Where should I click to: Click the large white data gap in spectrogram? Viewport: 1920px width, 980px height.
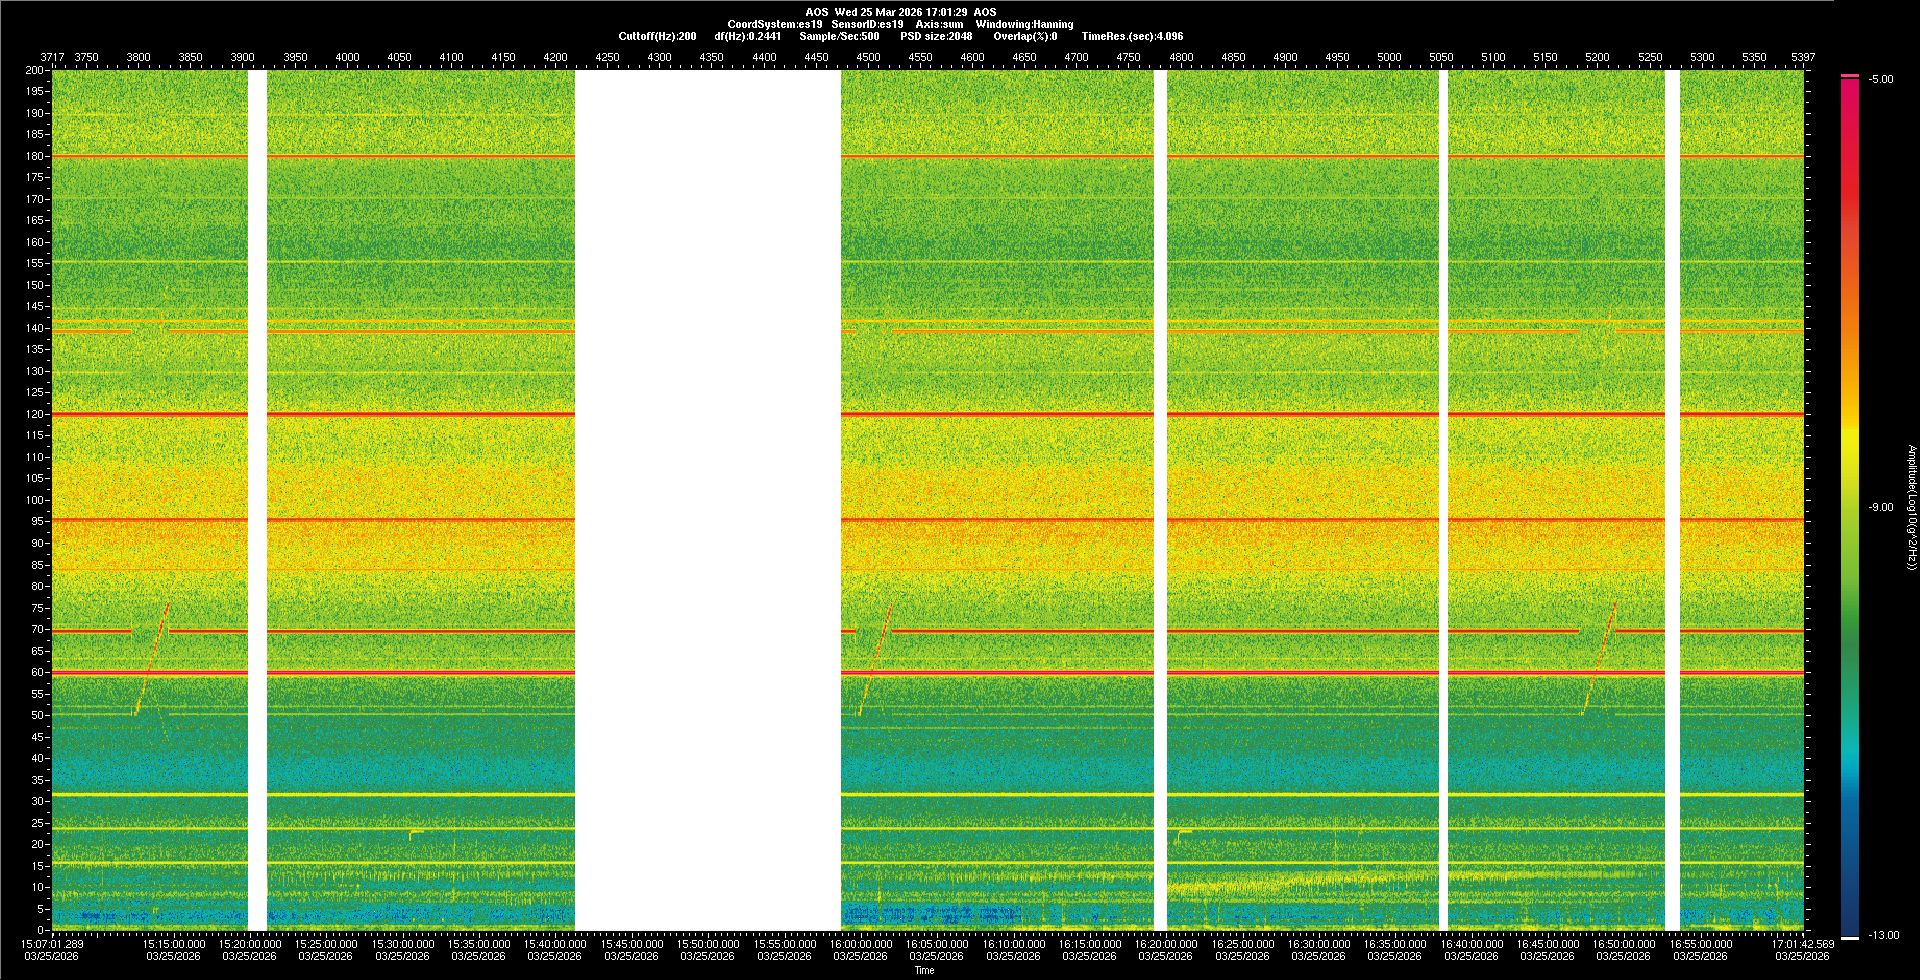pyautogui.click(x=707, y=500)
